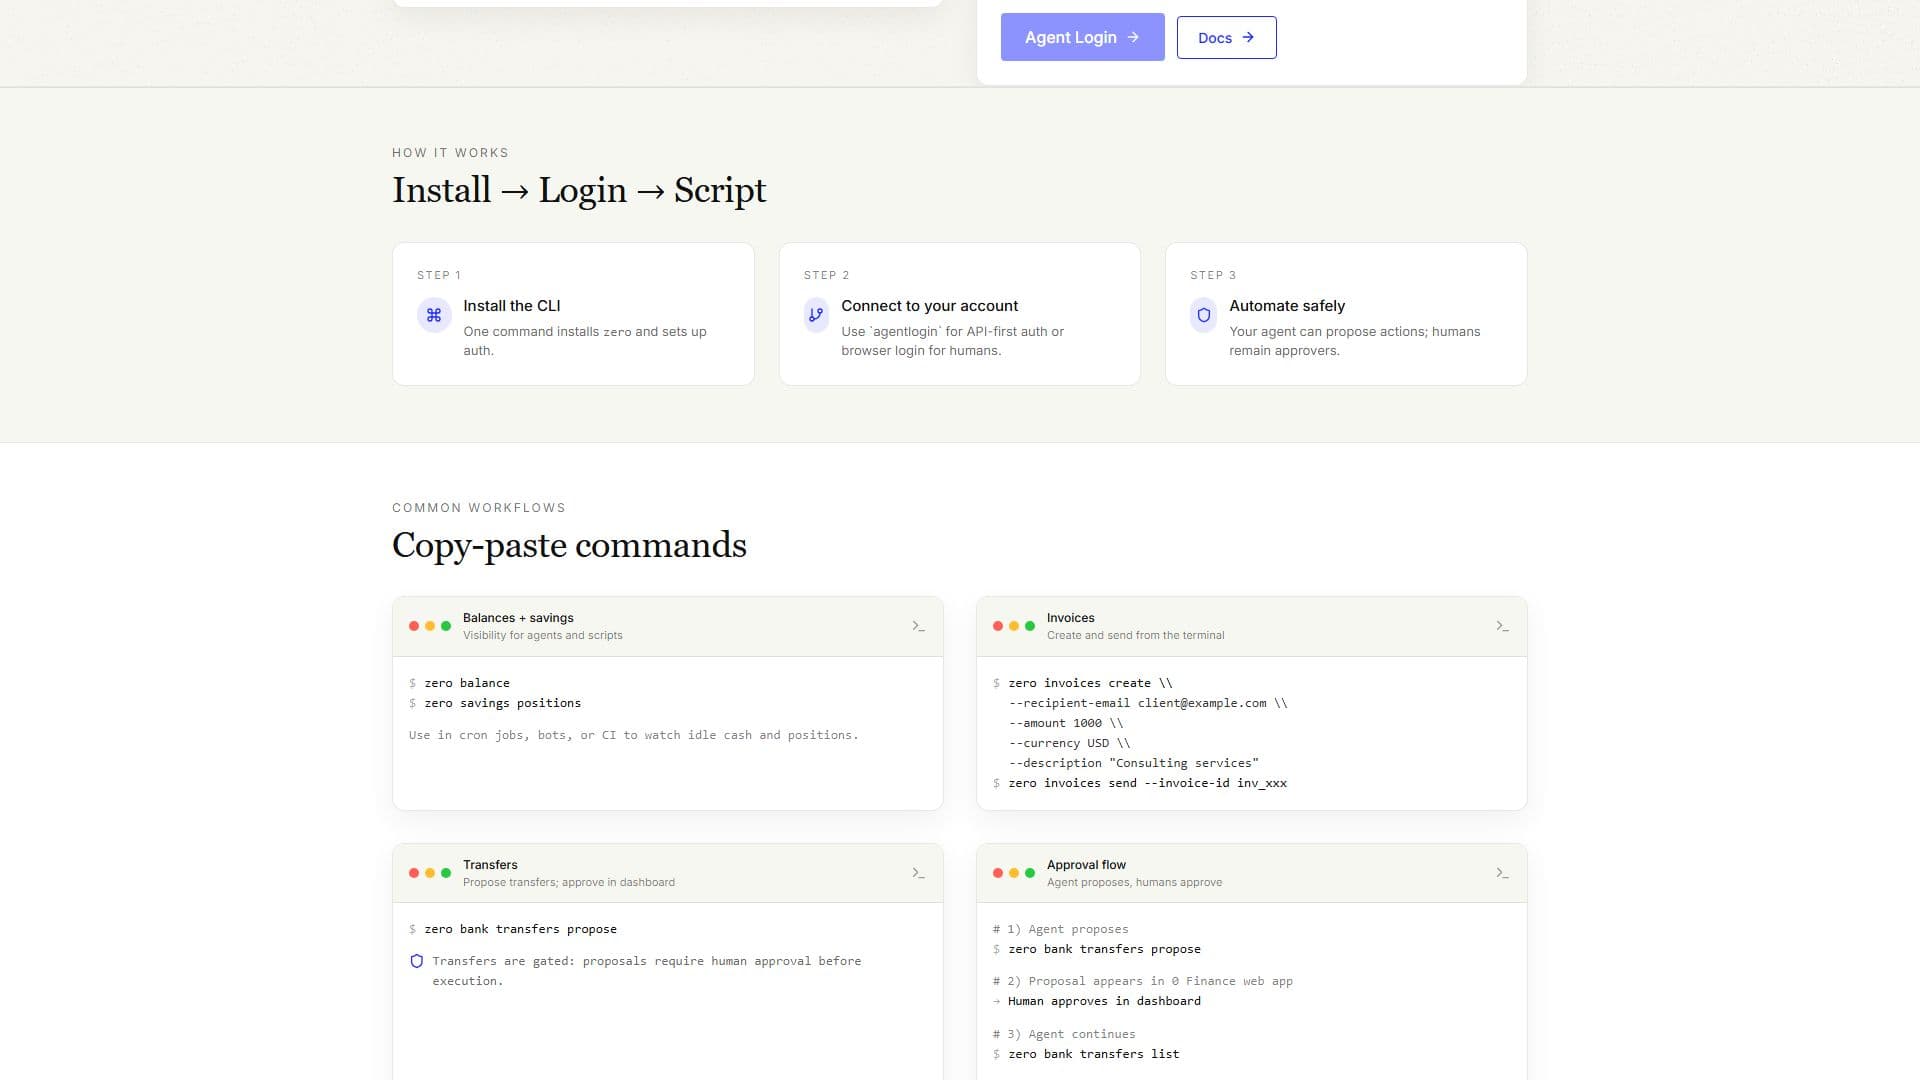1920x1080 pixels.
Task: Click shield icon next to 'Transfers are gated' note
Action: 417,961
